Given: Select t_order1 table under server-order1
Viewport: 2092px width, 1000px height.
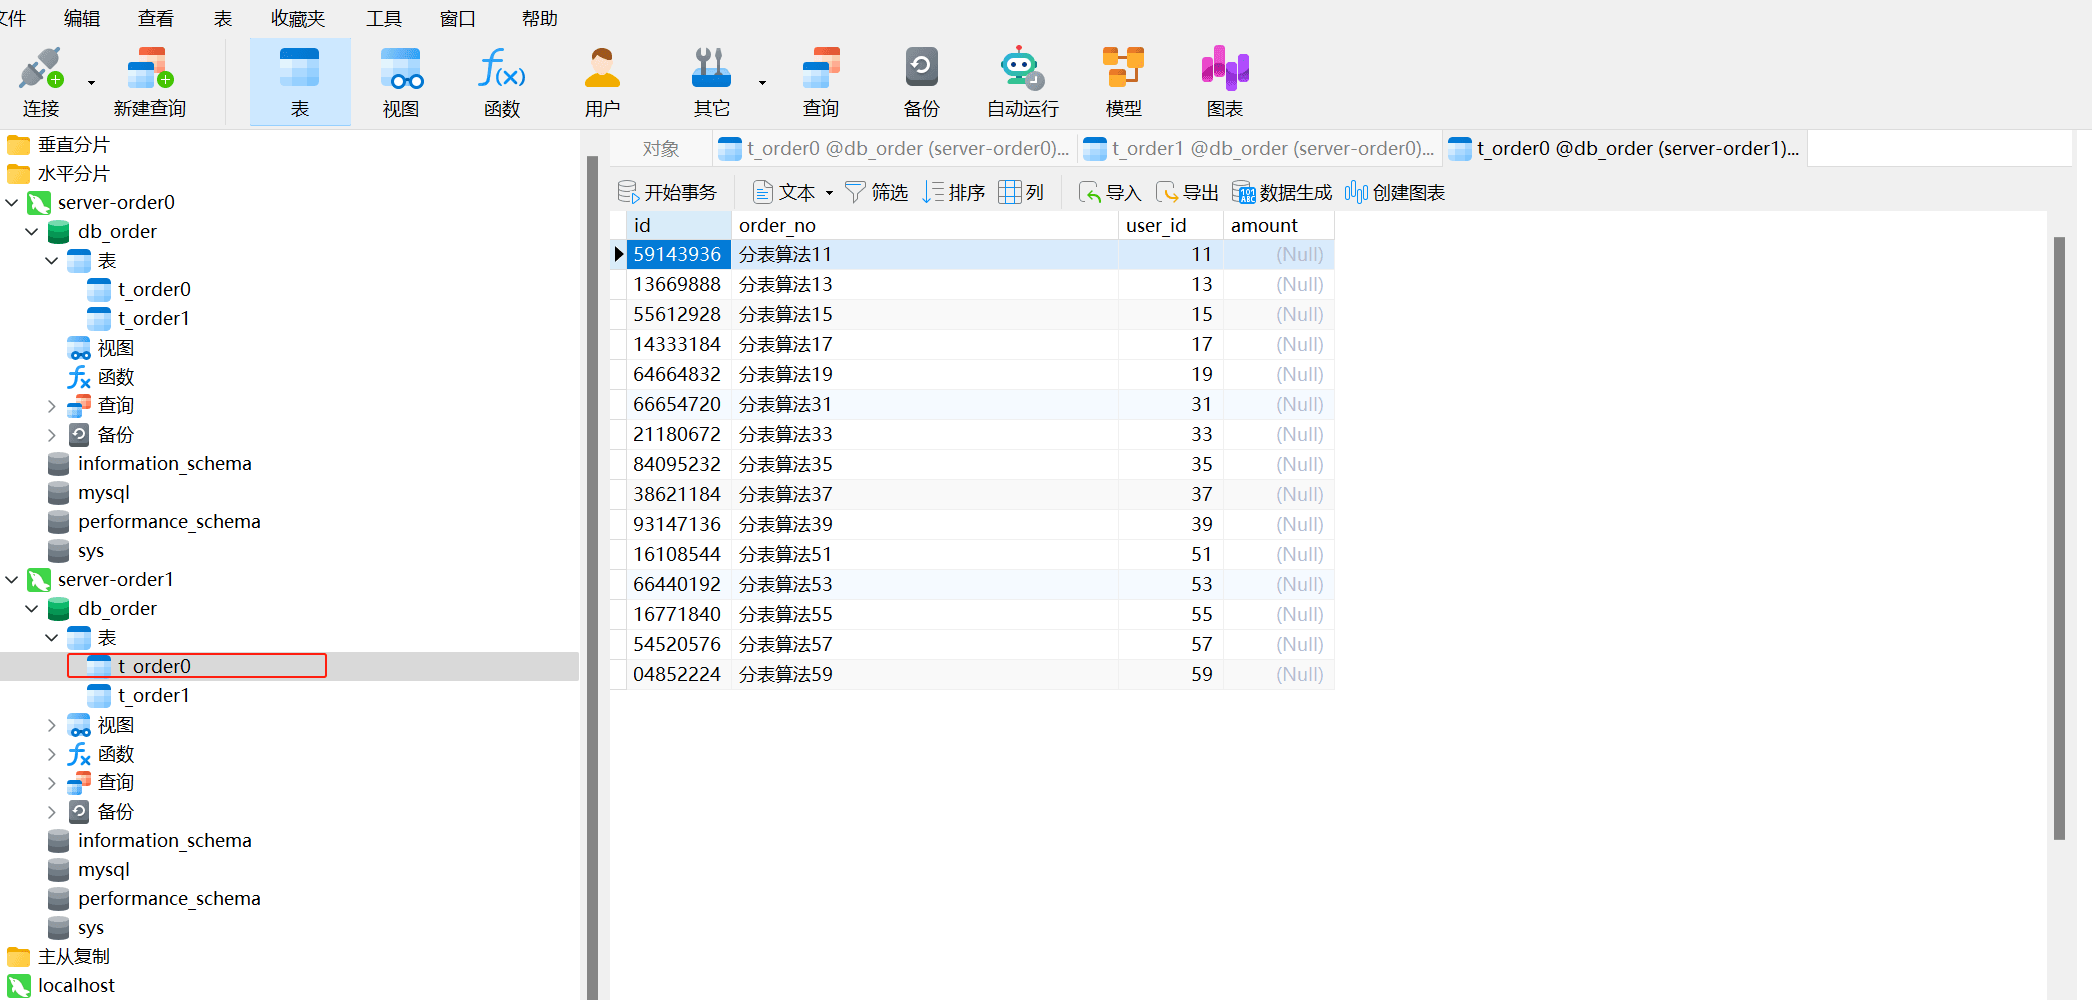Looking at the screenshot, I should [x=153, y=696].
